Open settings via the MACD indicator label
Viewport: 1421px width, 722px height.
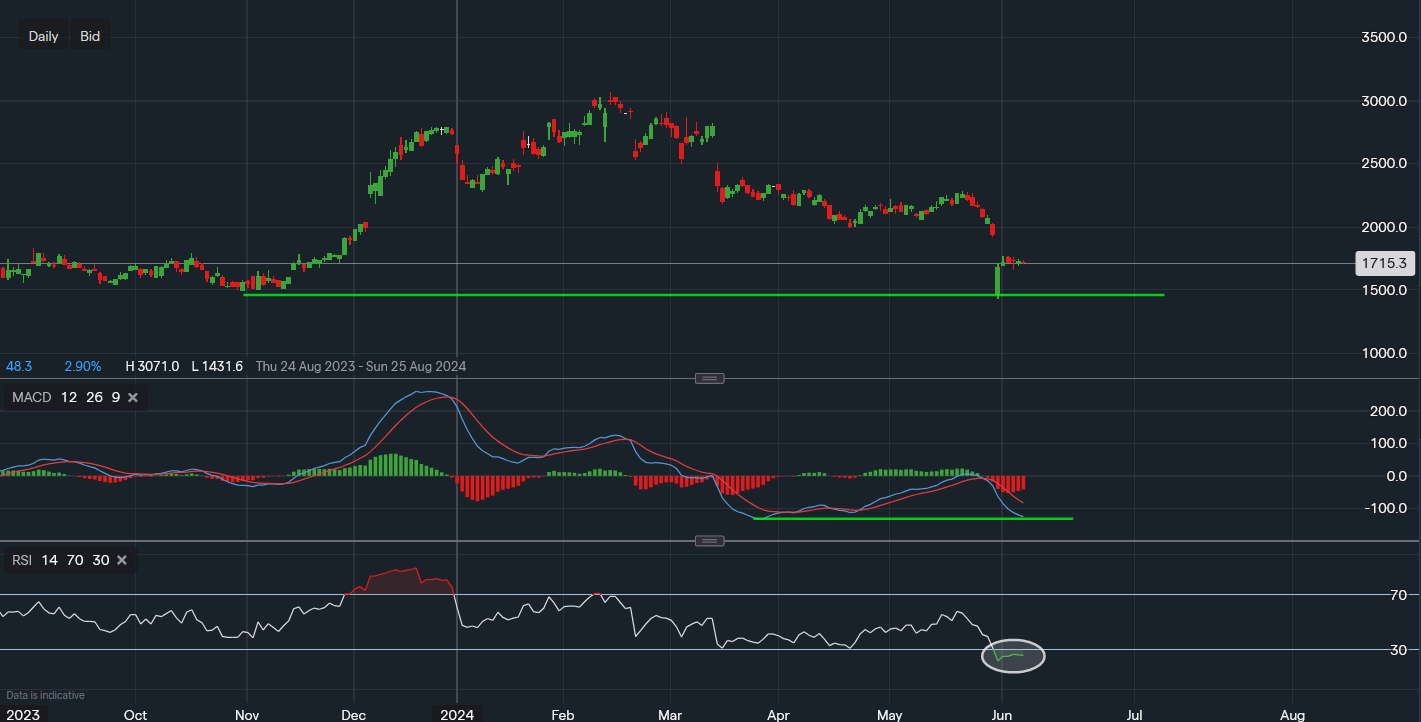tap(30, 397)
